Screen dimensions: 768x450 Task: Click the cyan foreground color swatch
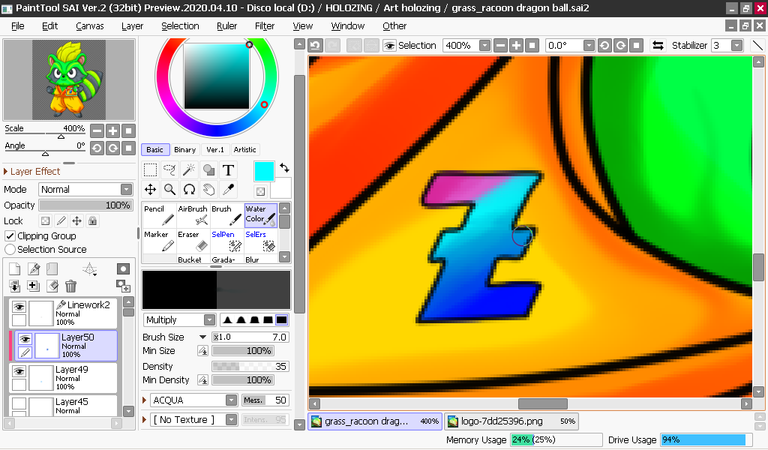[264, 171]
